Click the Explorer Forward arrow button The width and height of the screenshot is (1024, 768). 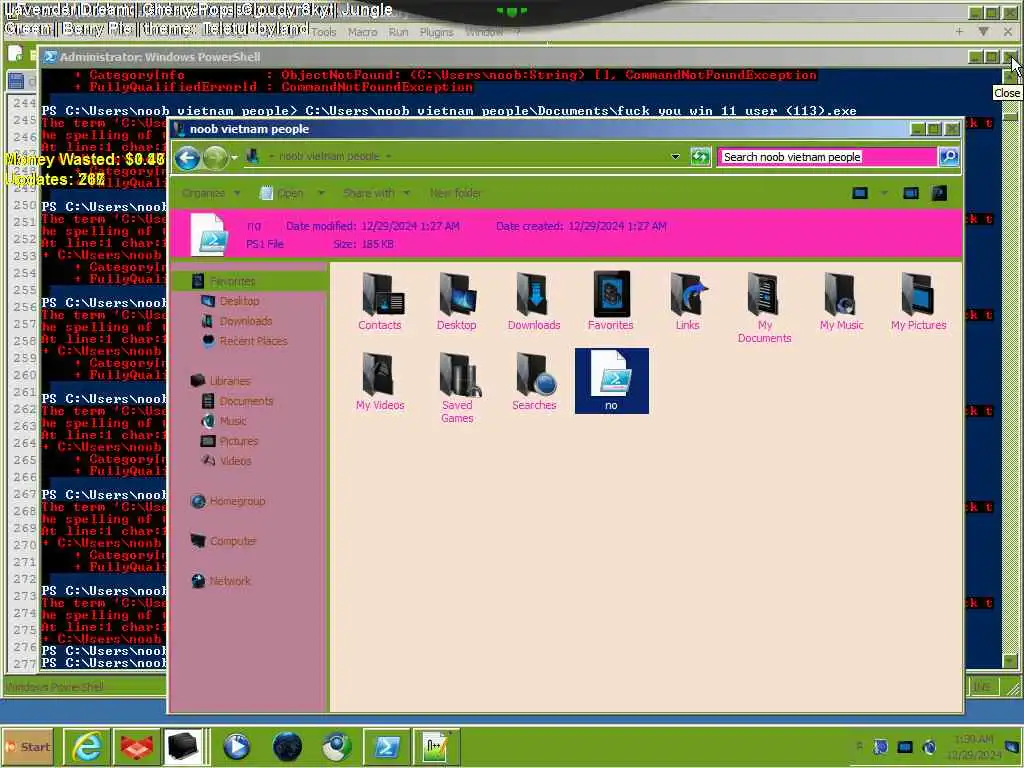(214, 157)
